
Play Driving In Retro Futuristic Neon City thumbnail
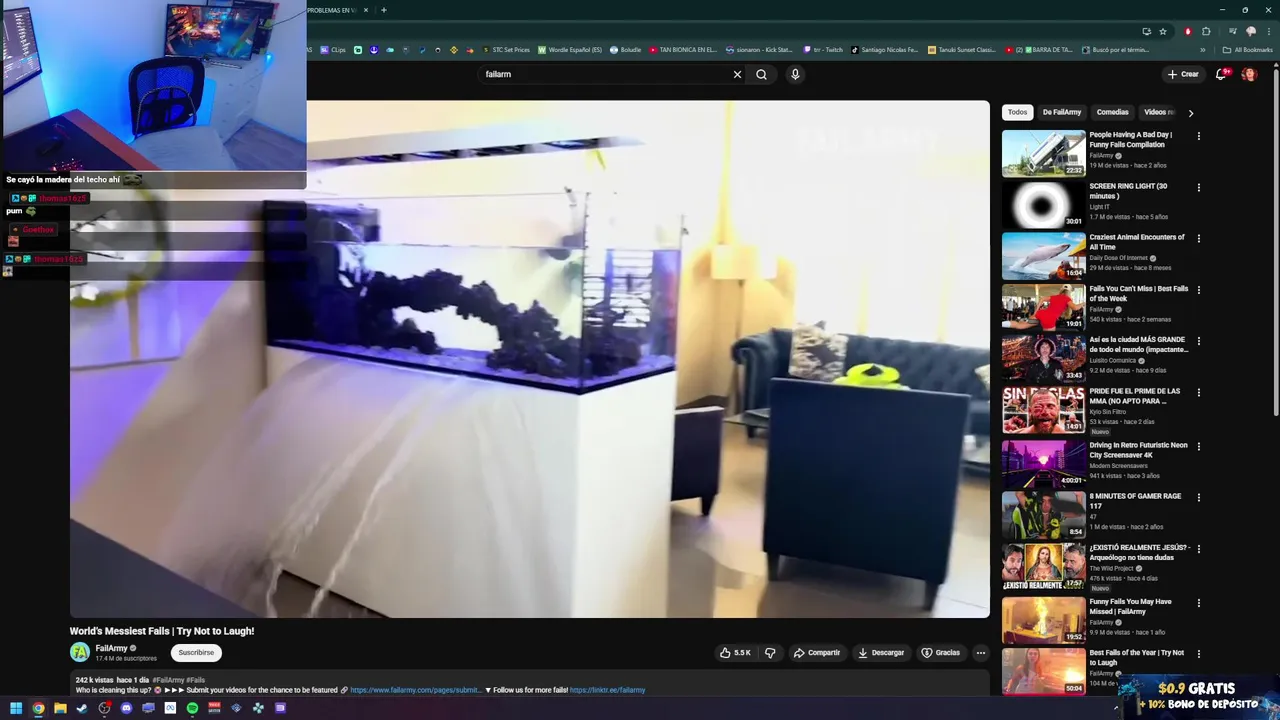click(x=1043, y=464)
